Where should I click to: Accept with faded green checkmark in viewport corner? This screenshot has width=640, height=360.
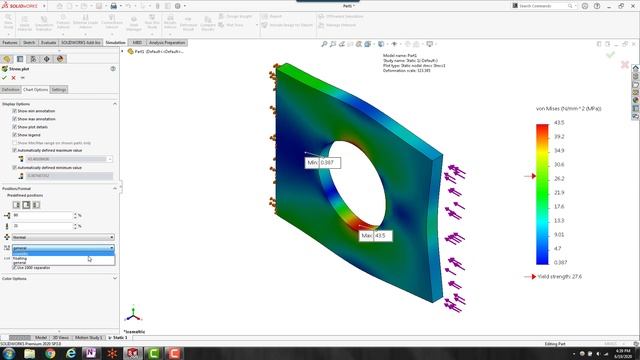tap(610, 54)
